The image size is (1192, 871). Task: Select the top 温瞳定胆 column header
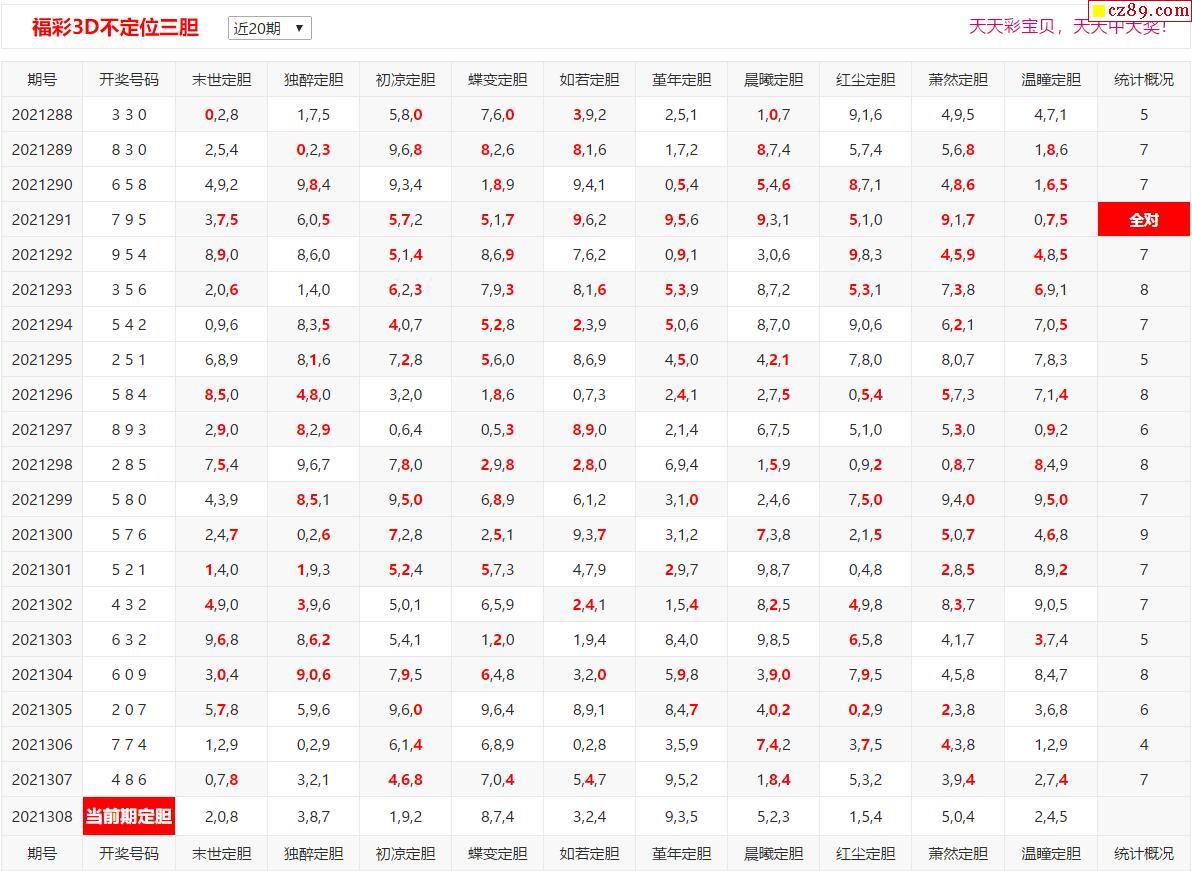(x=1050, y=80)
